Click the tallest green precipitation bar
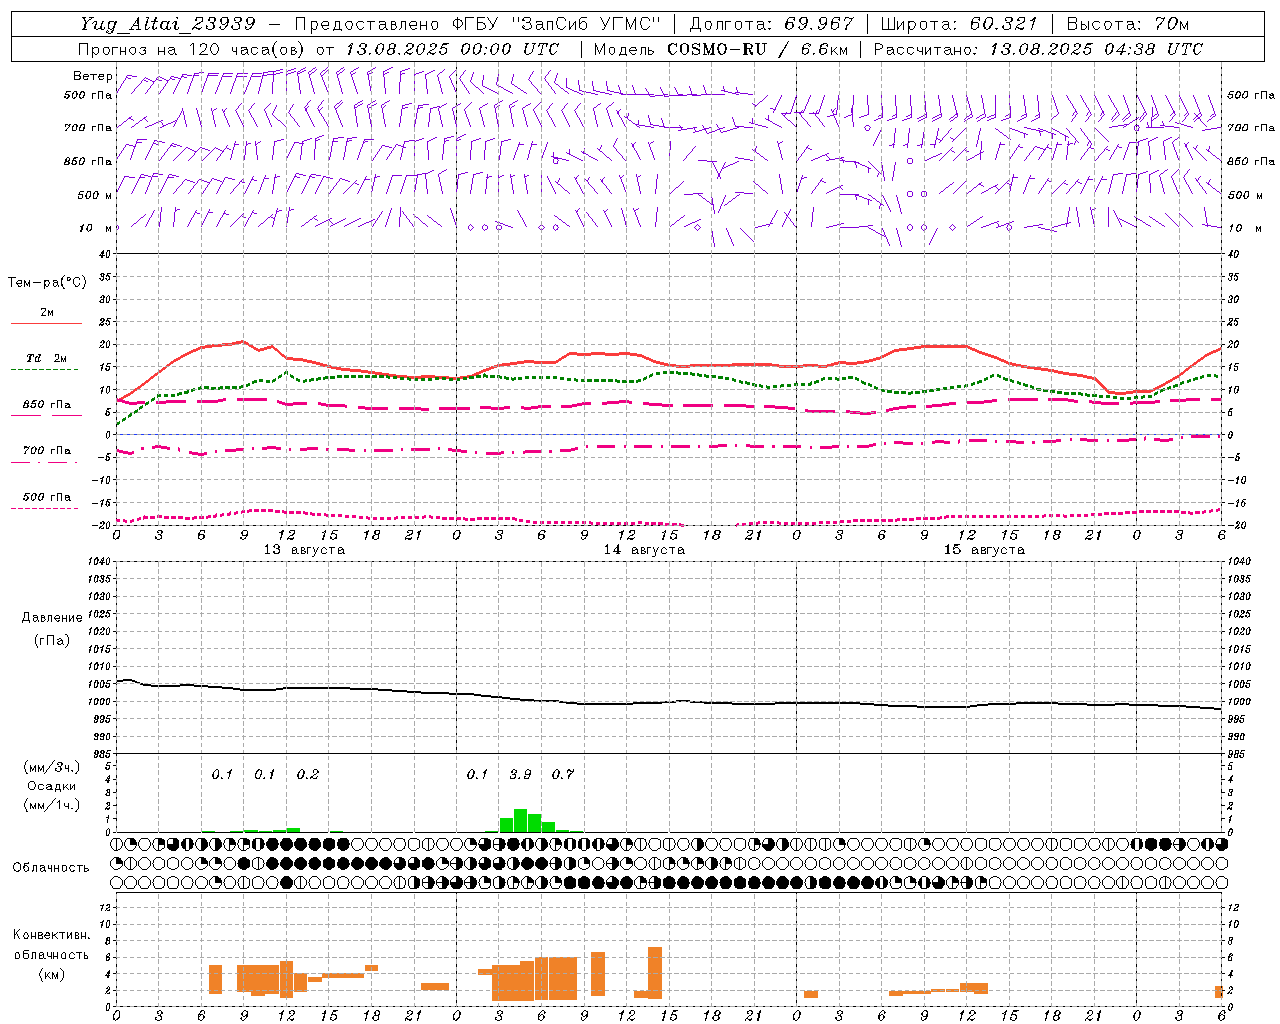The height and width of the screenshot is (1024, 1280). coord(520,821)
